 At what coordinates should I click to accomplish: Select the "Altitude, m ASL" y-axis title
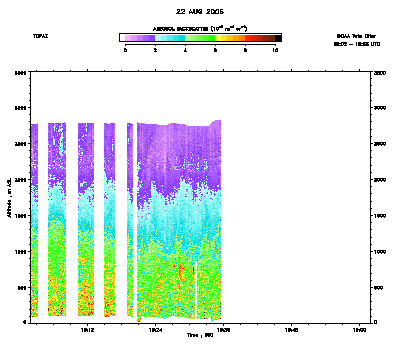(10, 198)
